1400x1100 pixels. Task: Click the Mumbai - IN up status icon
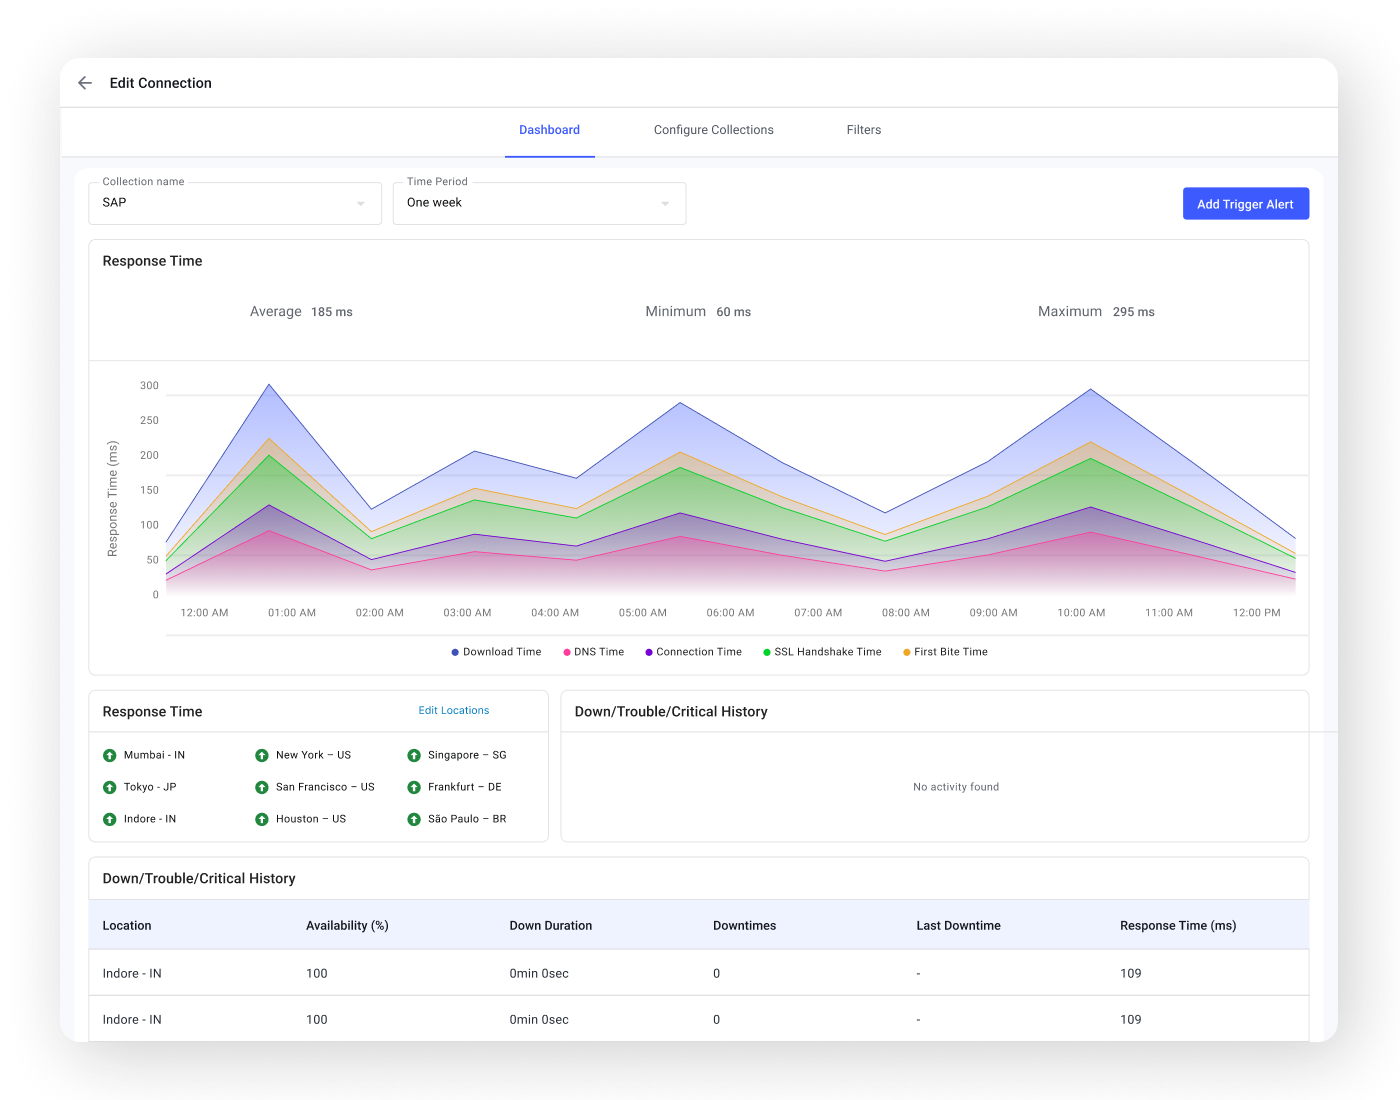[x=110, y=755]
